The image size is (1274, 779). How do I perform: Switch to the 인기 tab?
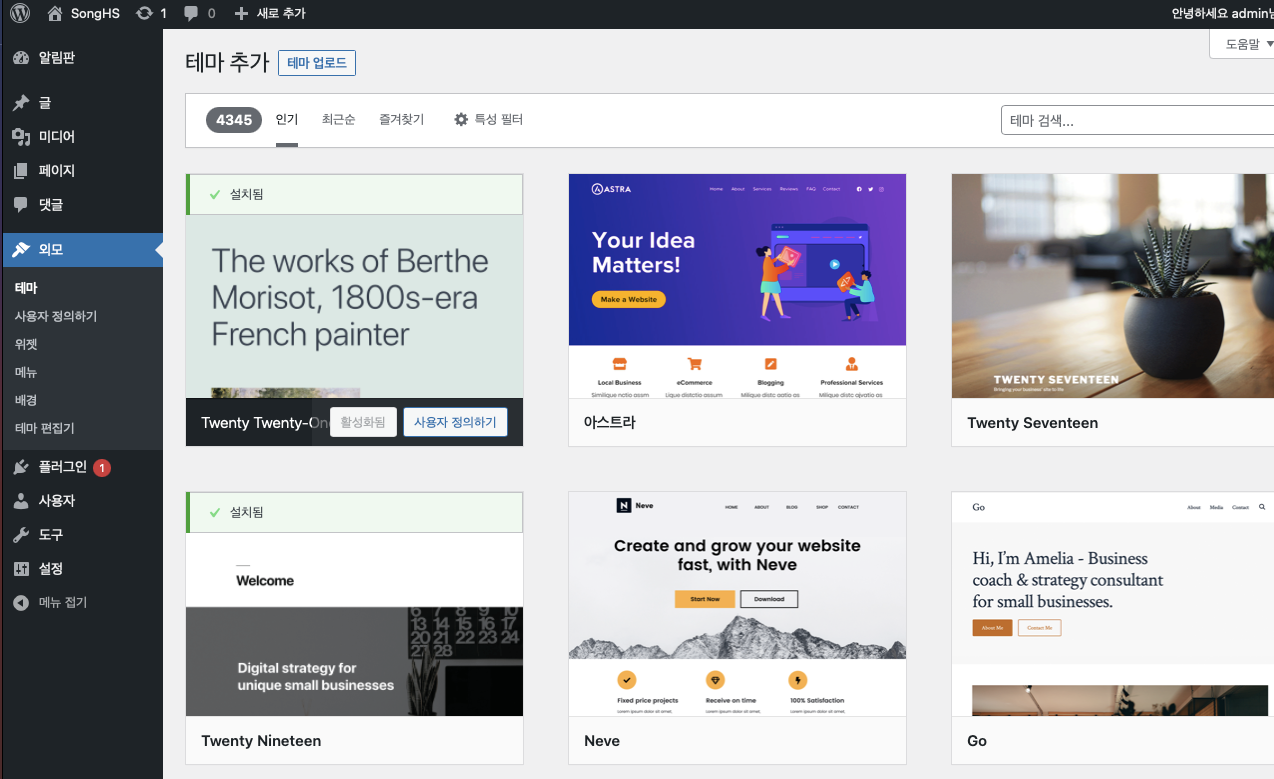(x=287, y=119)
